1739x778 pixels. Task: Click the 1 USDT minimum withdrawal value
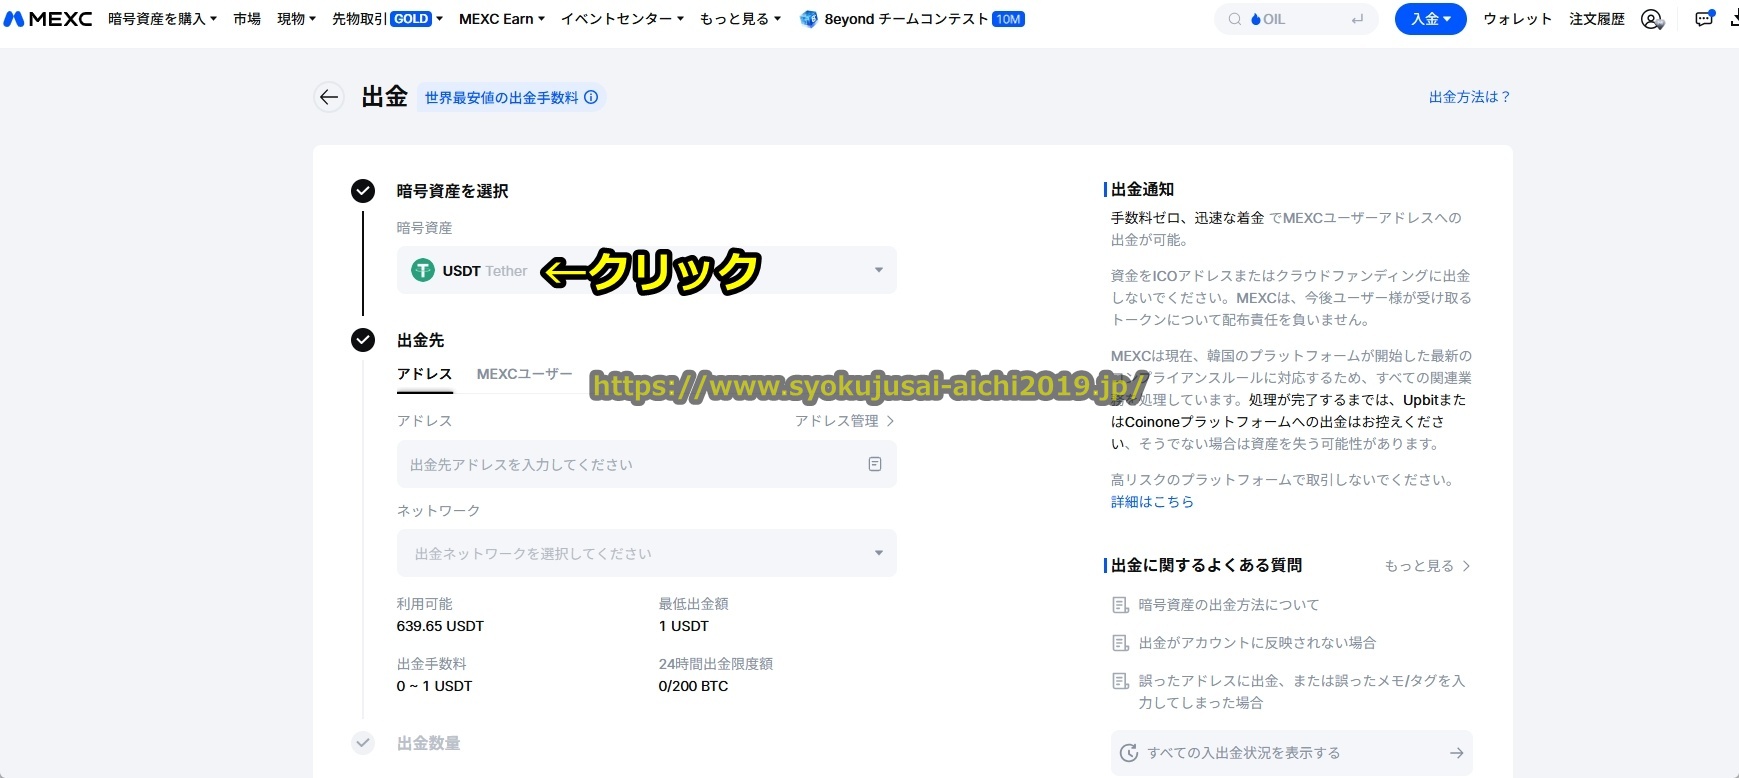coord(684,626)
